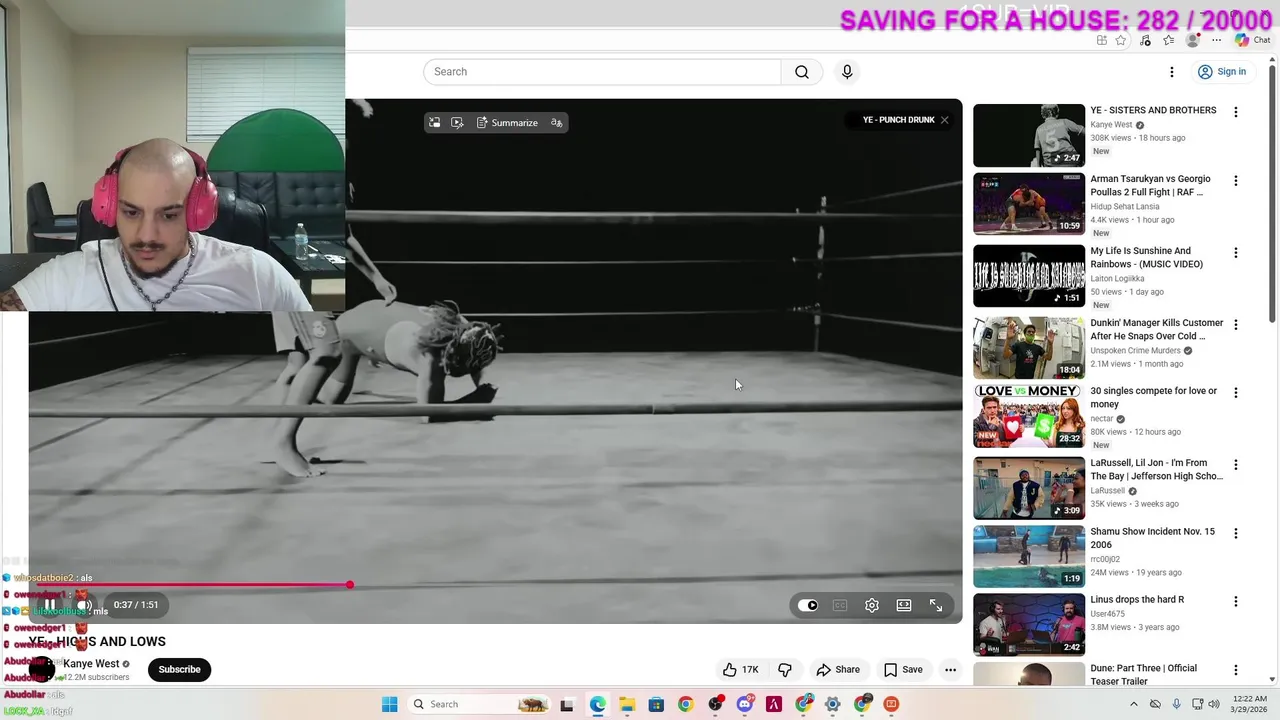Show hidden system tray icons chevron
Image resolution: width=1280 pixels, height=720 pixels.
click(1133, 704)
